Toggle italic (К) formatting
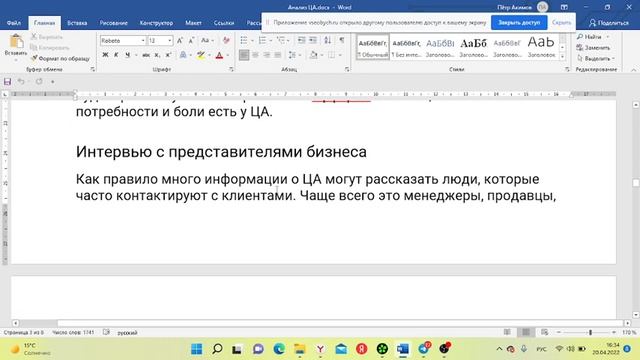Image resolution: width=640 pixels, height=360 pixels. click(116, 55)
